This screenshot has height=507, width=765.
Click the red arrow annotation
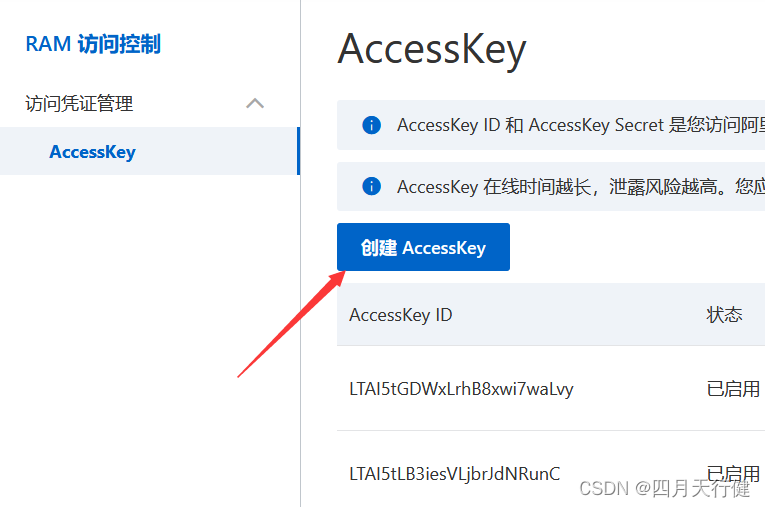click(290, 322)
